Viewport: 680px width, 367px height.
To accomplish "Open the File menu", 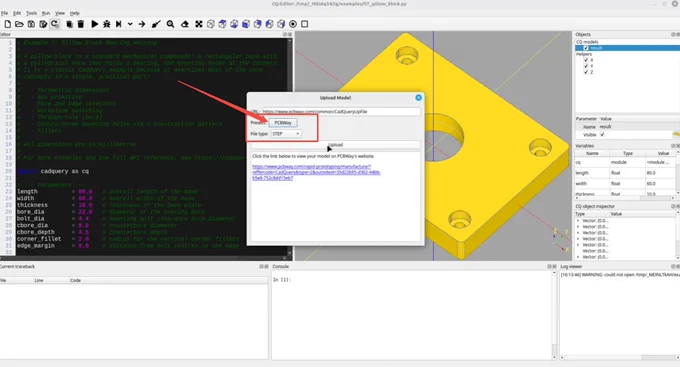I will tap(4, 13).
